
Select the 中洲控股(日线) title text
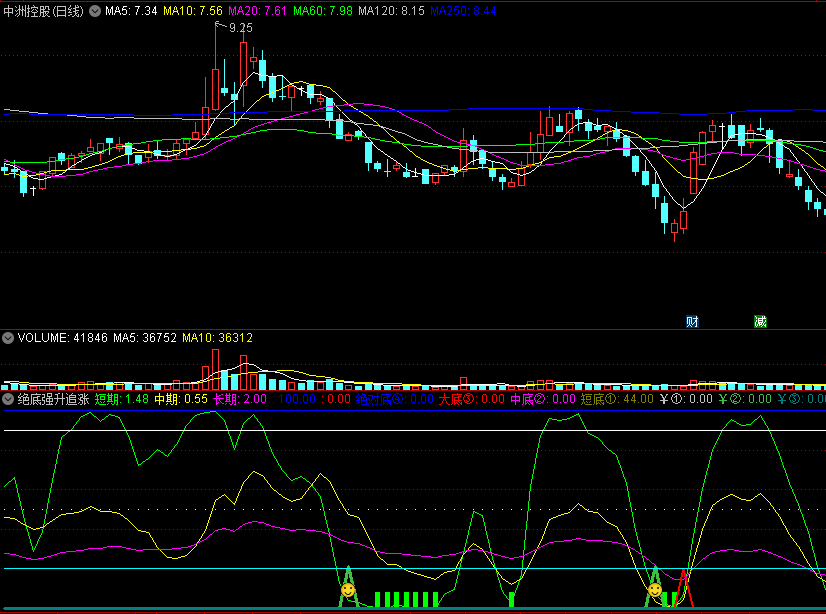click(43, 11)
